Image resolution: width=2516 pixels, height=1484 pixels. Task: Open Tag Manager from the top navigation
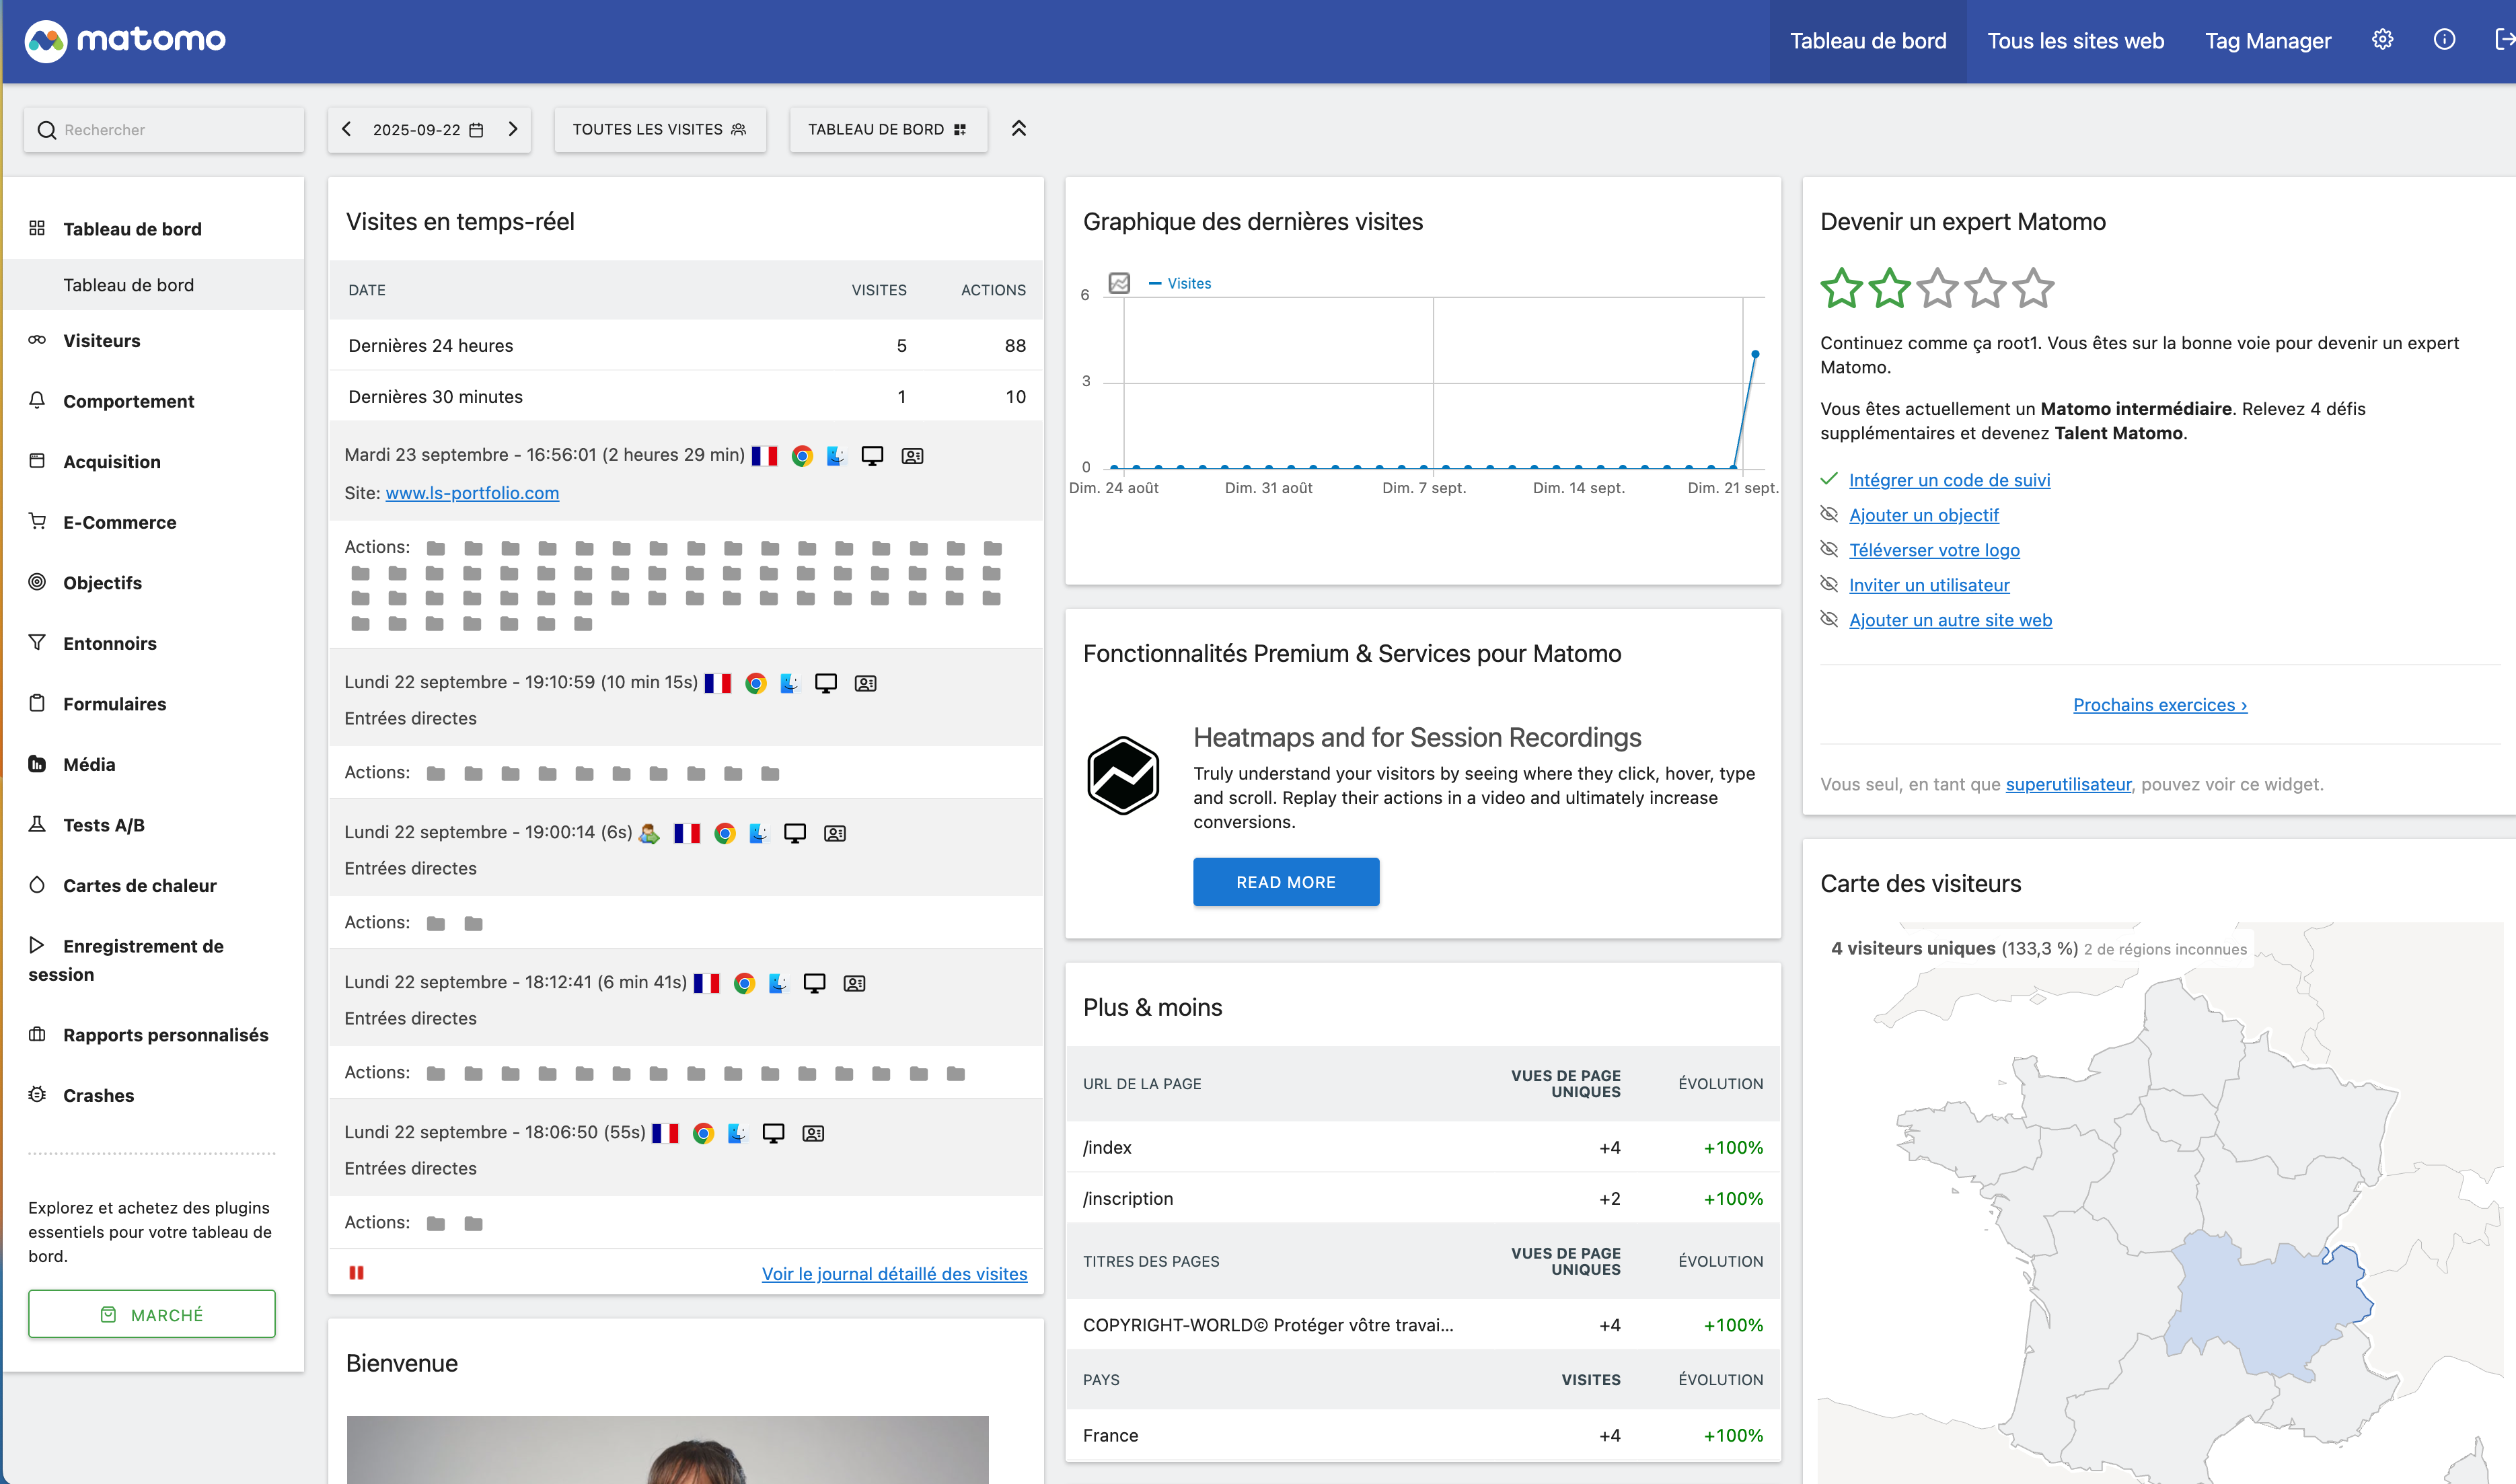point(2268,41)
